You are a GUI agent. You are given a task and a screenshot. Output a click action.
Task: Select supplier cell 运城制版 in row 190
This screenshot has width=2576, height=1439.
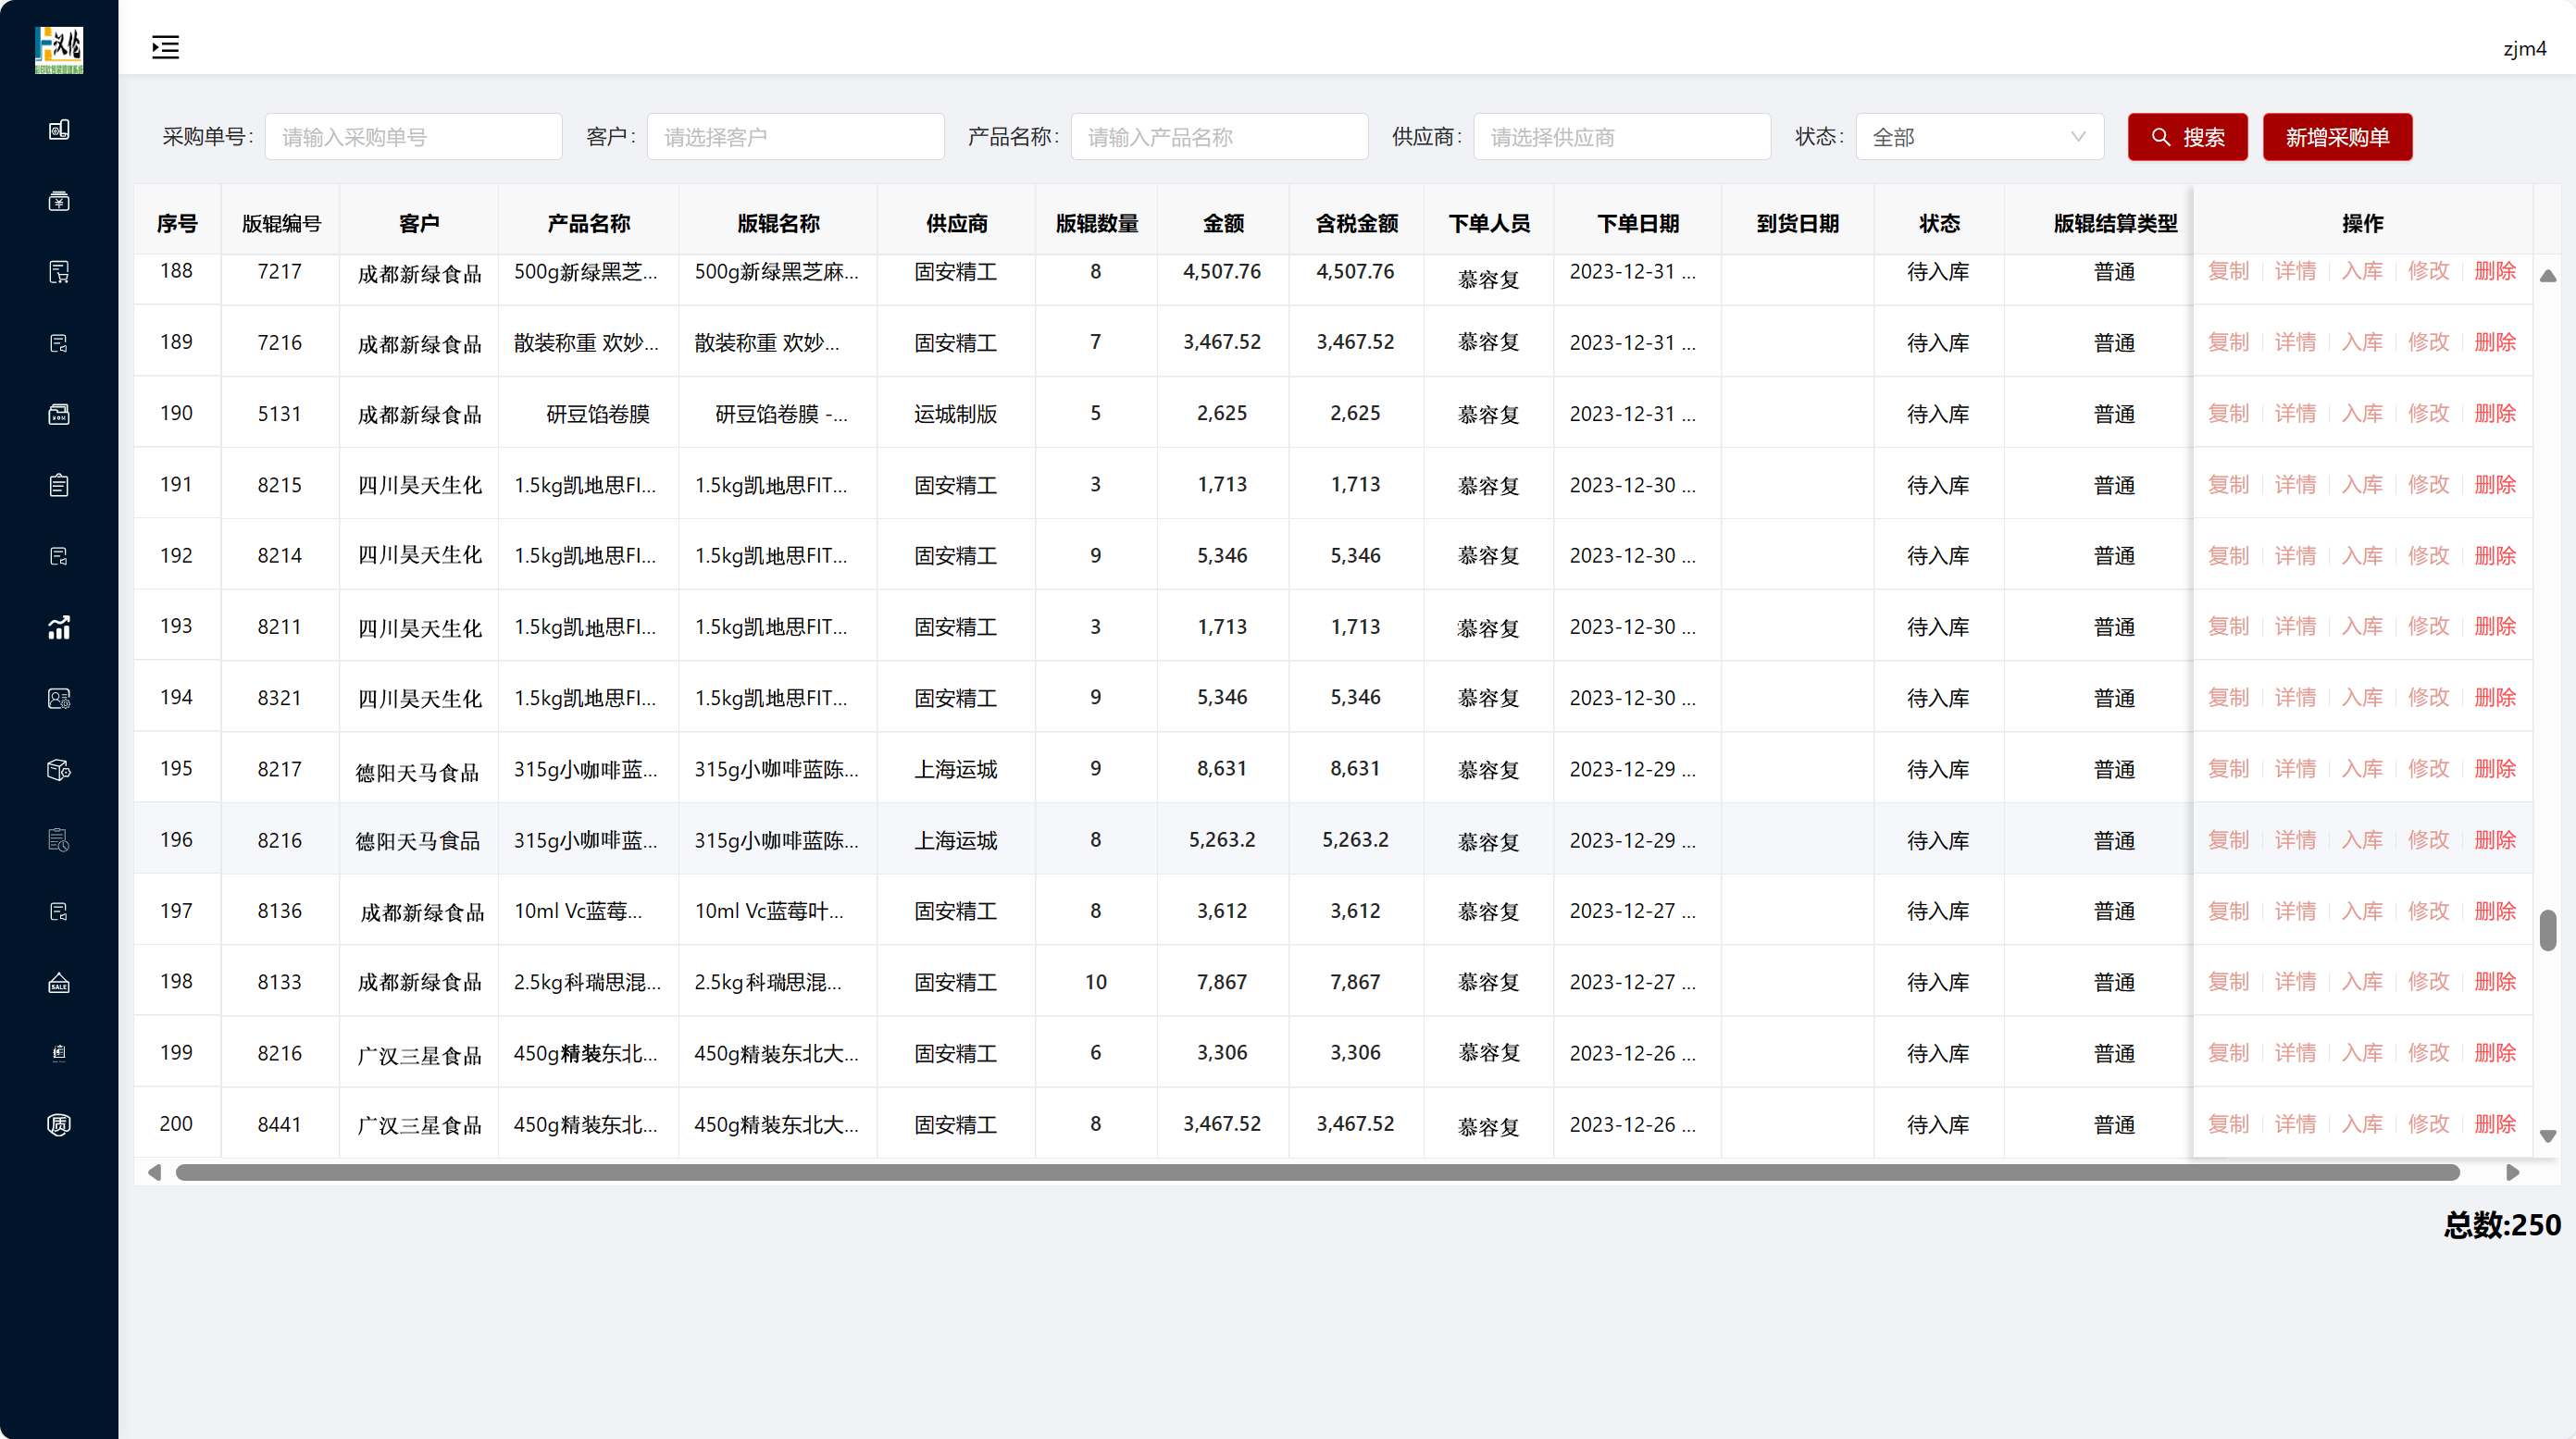(955, 413)
